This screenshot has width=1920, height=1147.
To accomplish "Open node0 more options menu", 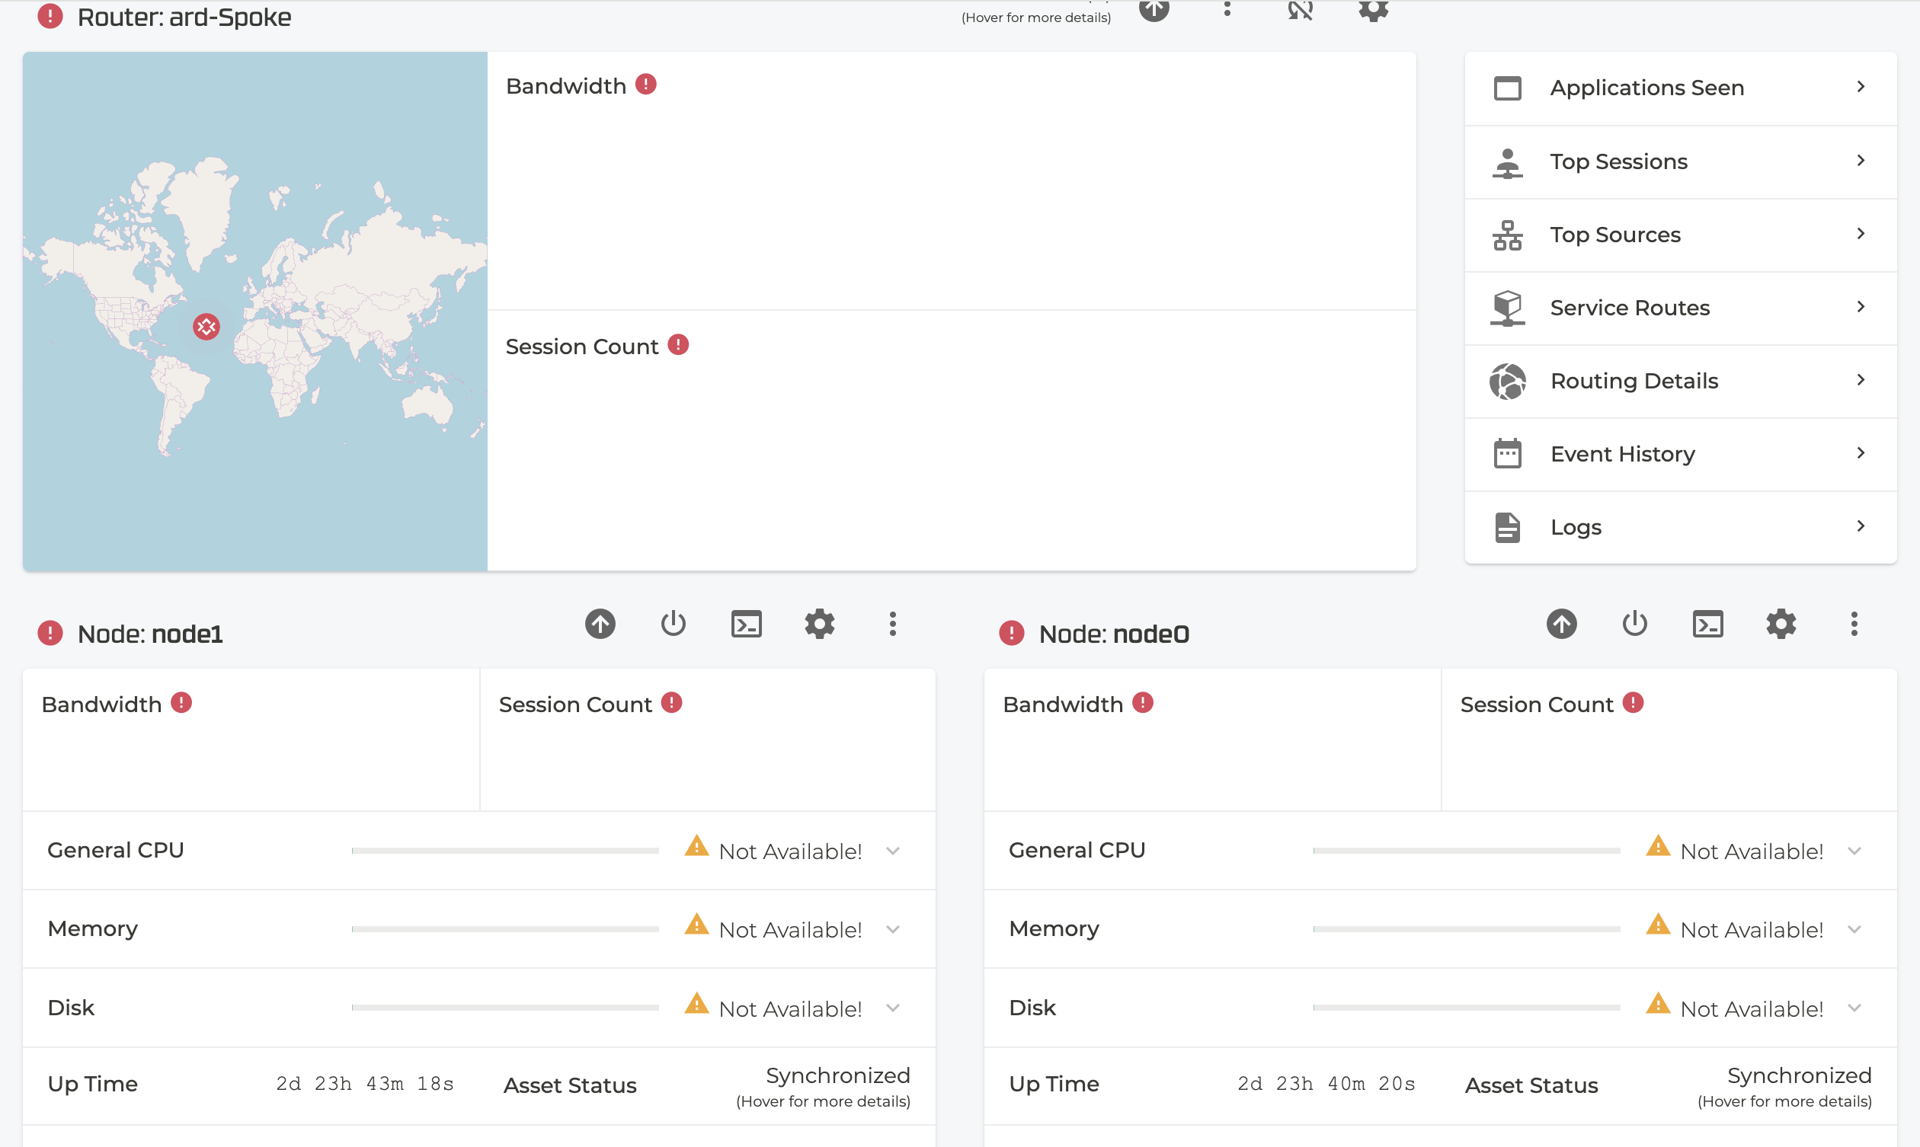I will (1853, 624).
